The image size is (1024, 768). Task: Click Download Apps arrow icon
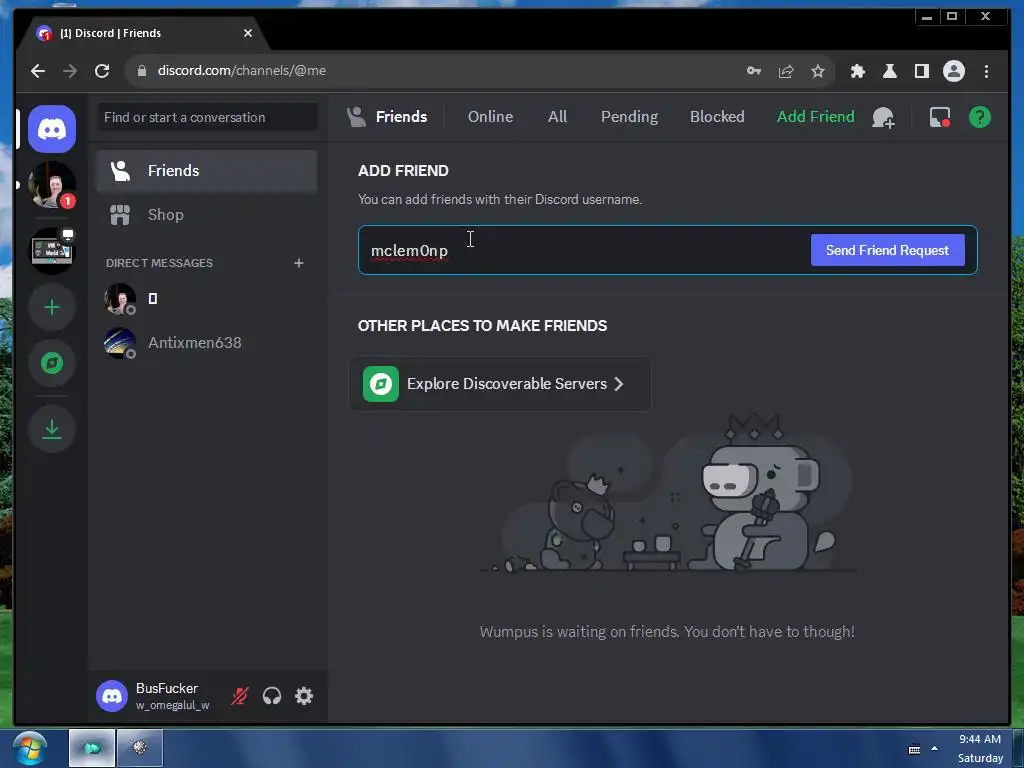coord(52,429)
